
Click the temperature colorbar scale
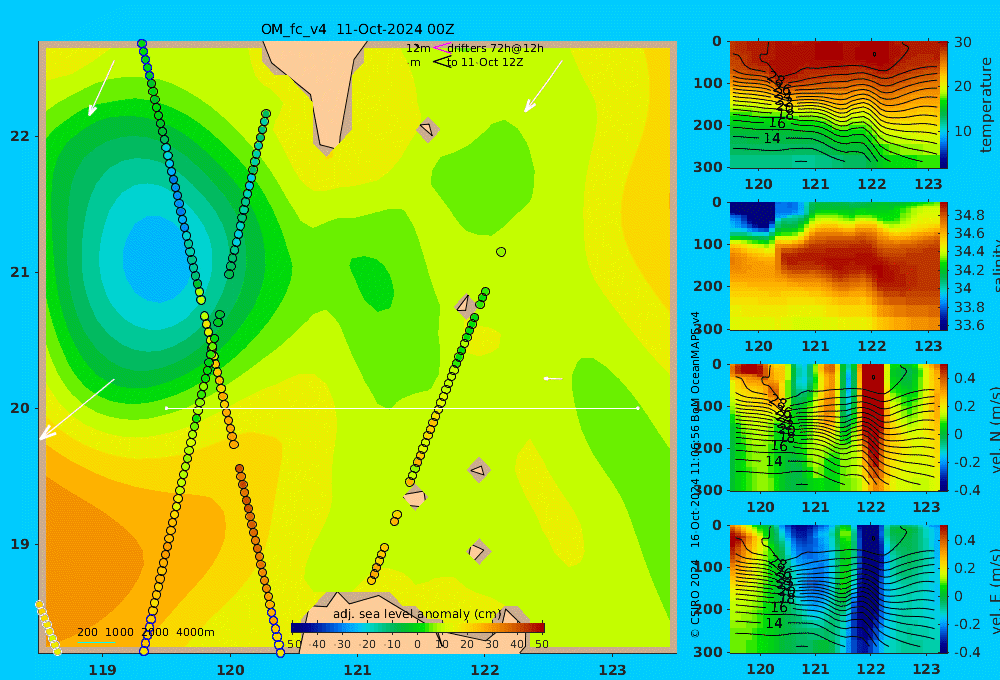pos(944,105)
